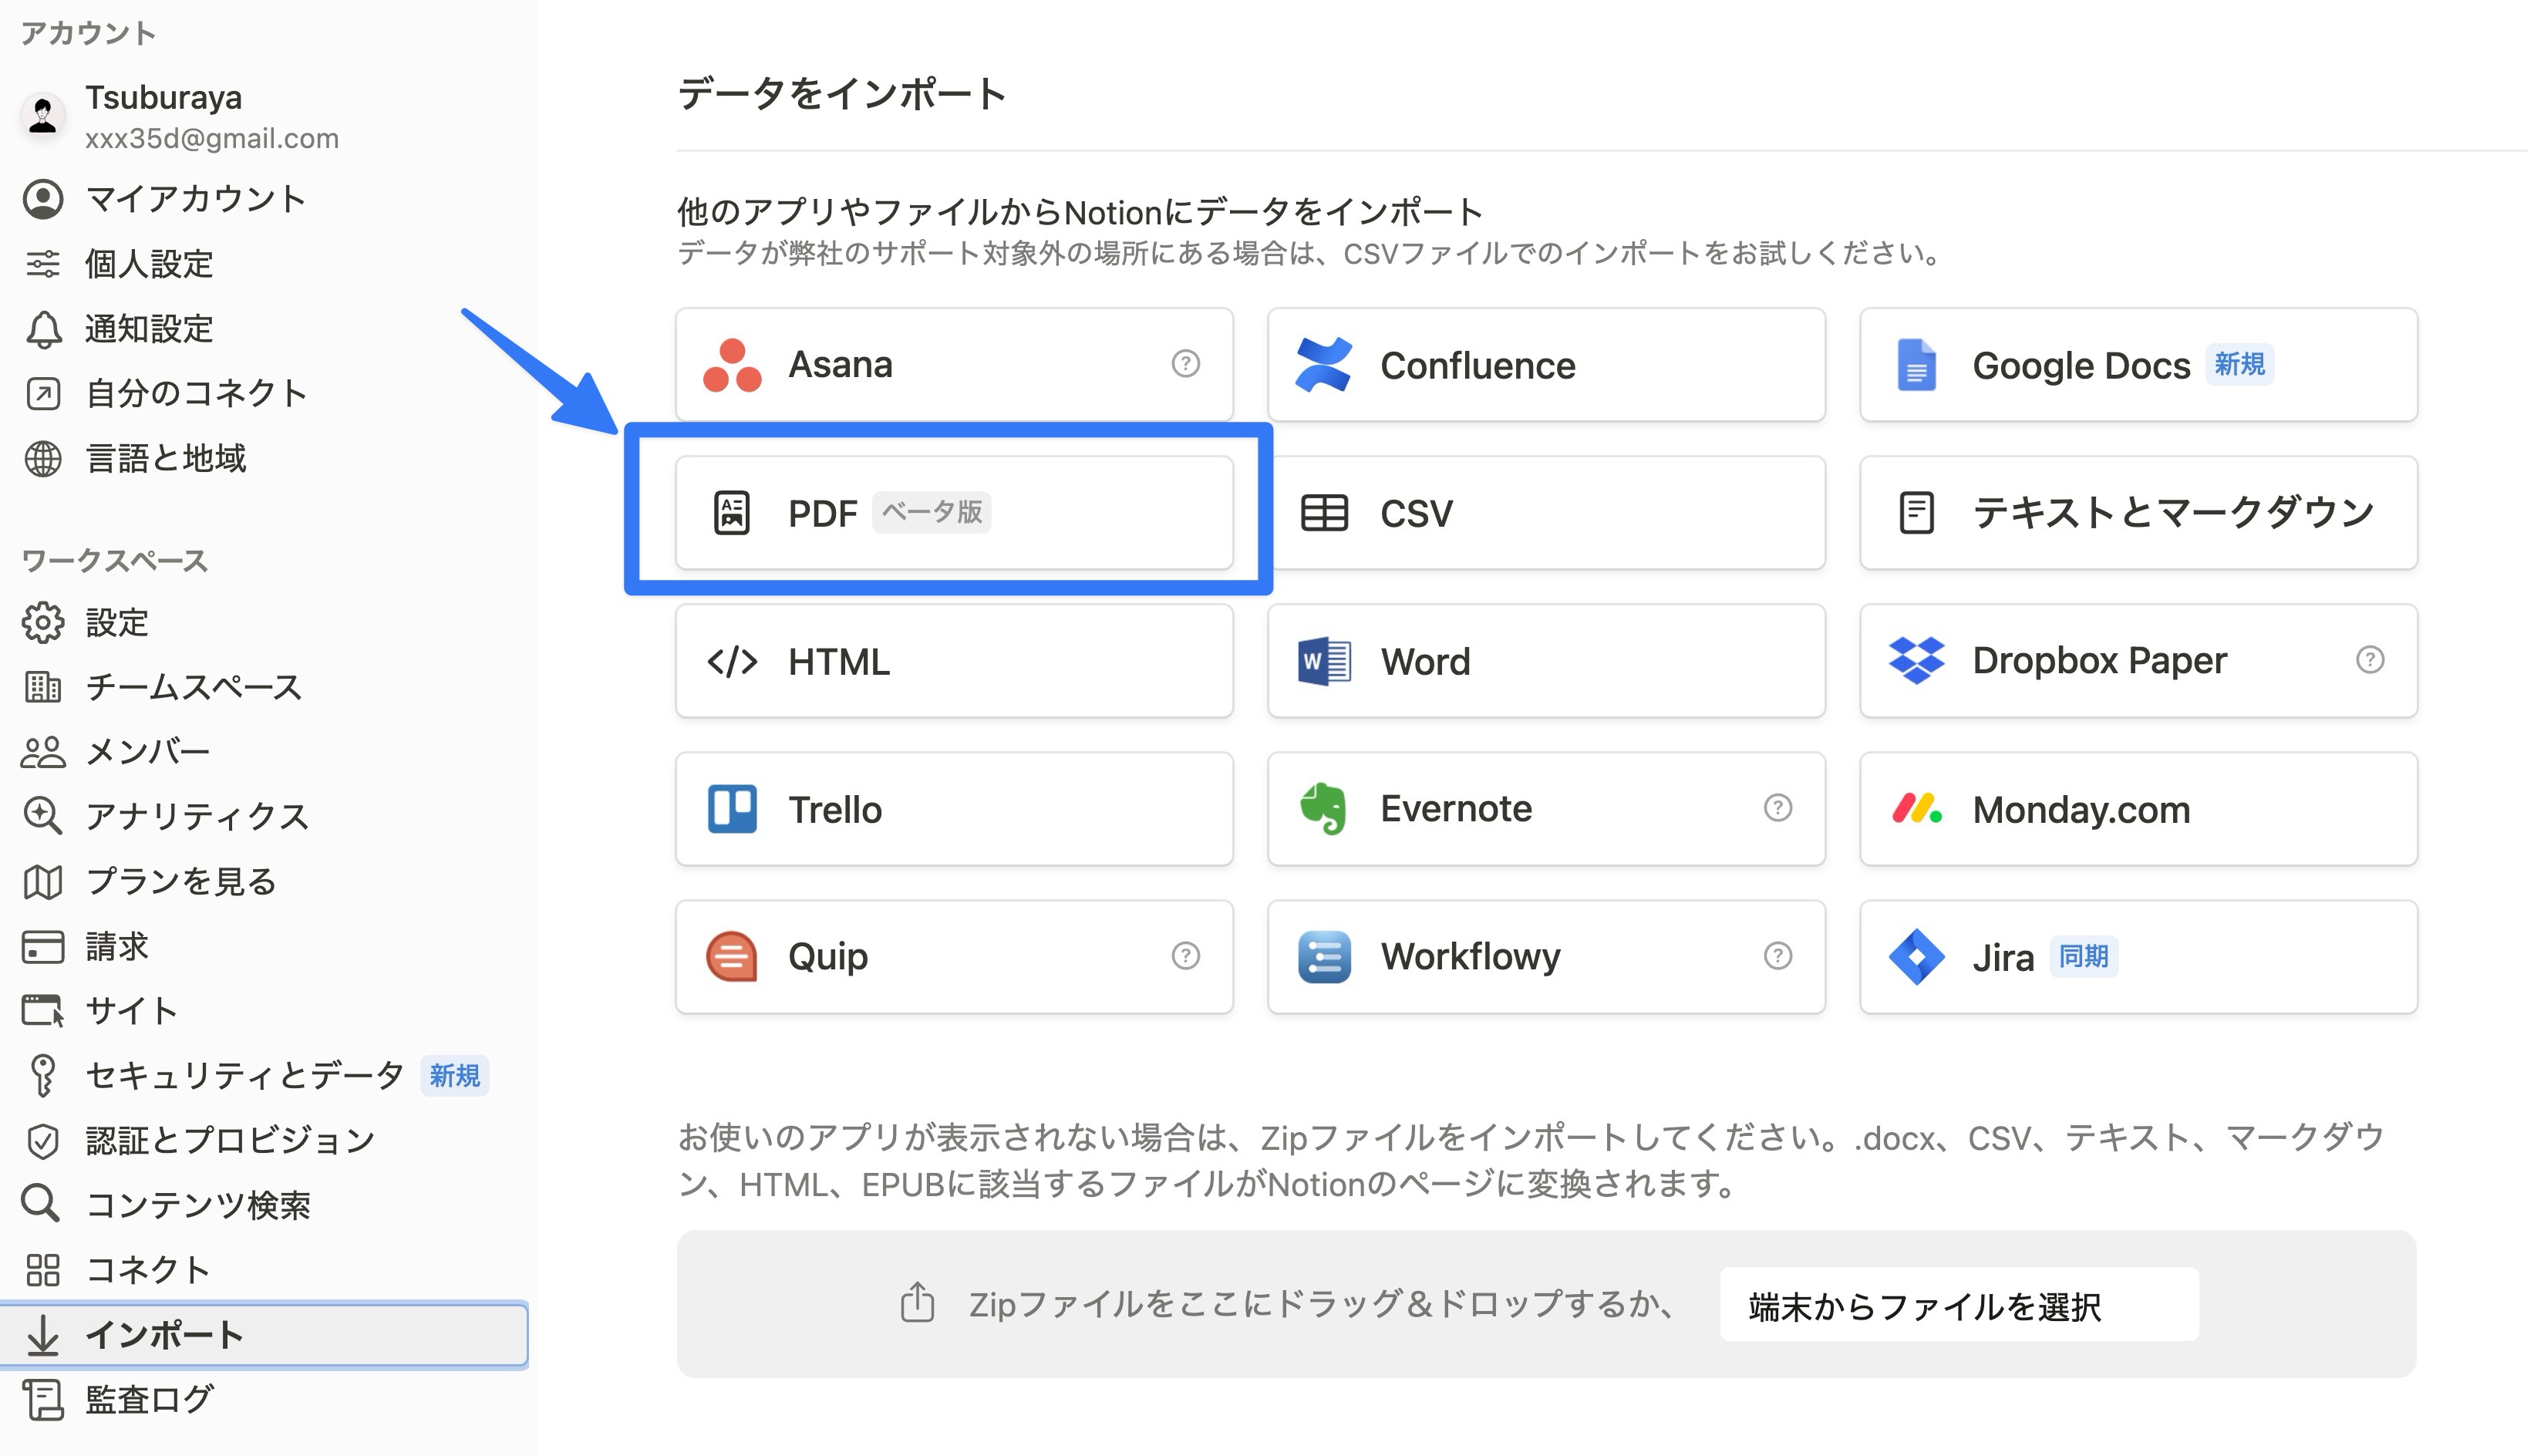Click the upload icon in the drop zone

click(917, 1302)
